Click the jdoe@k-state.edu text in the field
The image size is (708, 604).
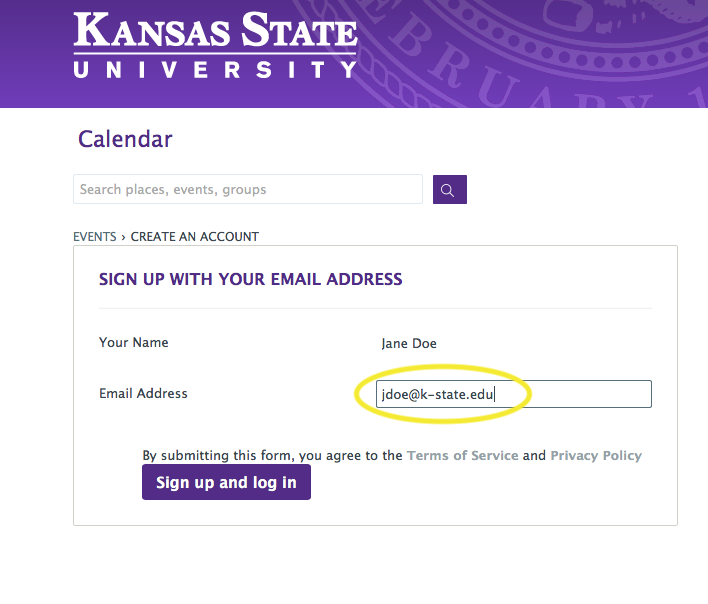pyautogui.click(x=437, y=395)
